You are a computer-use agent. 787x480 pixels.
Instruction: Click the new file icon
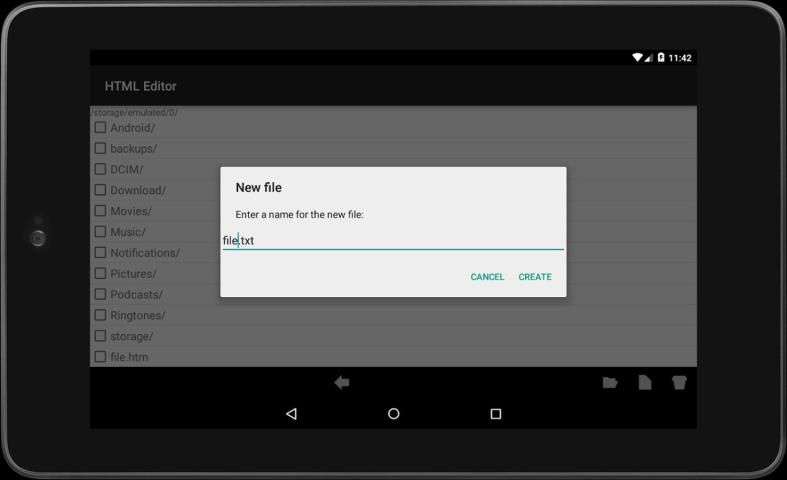point(645,382)
